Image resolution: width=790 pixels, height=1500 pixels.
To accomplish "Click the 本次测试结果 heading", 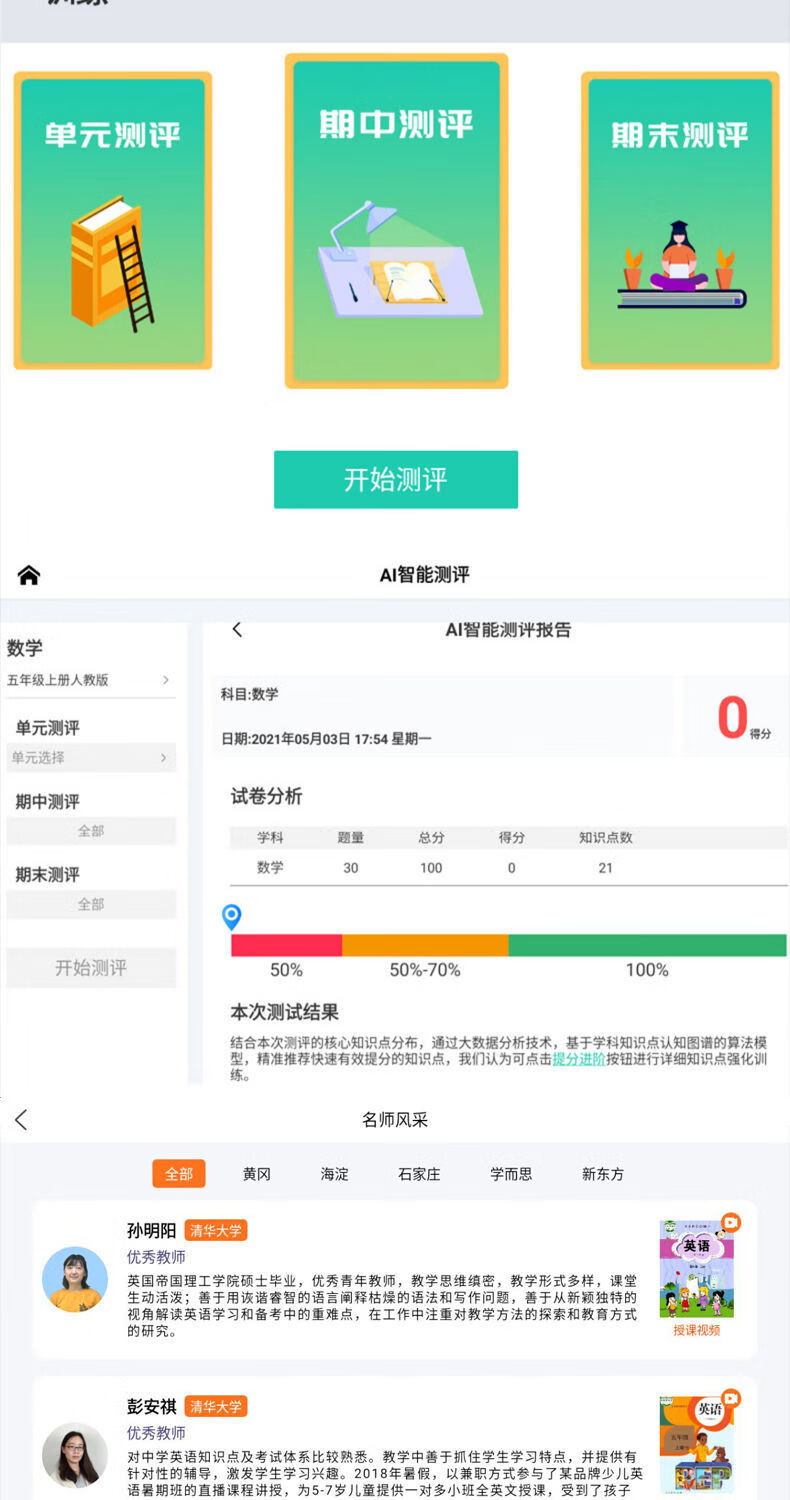I will pos(285,1012).
